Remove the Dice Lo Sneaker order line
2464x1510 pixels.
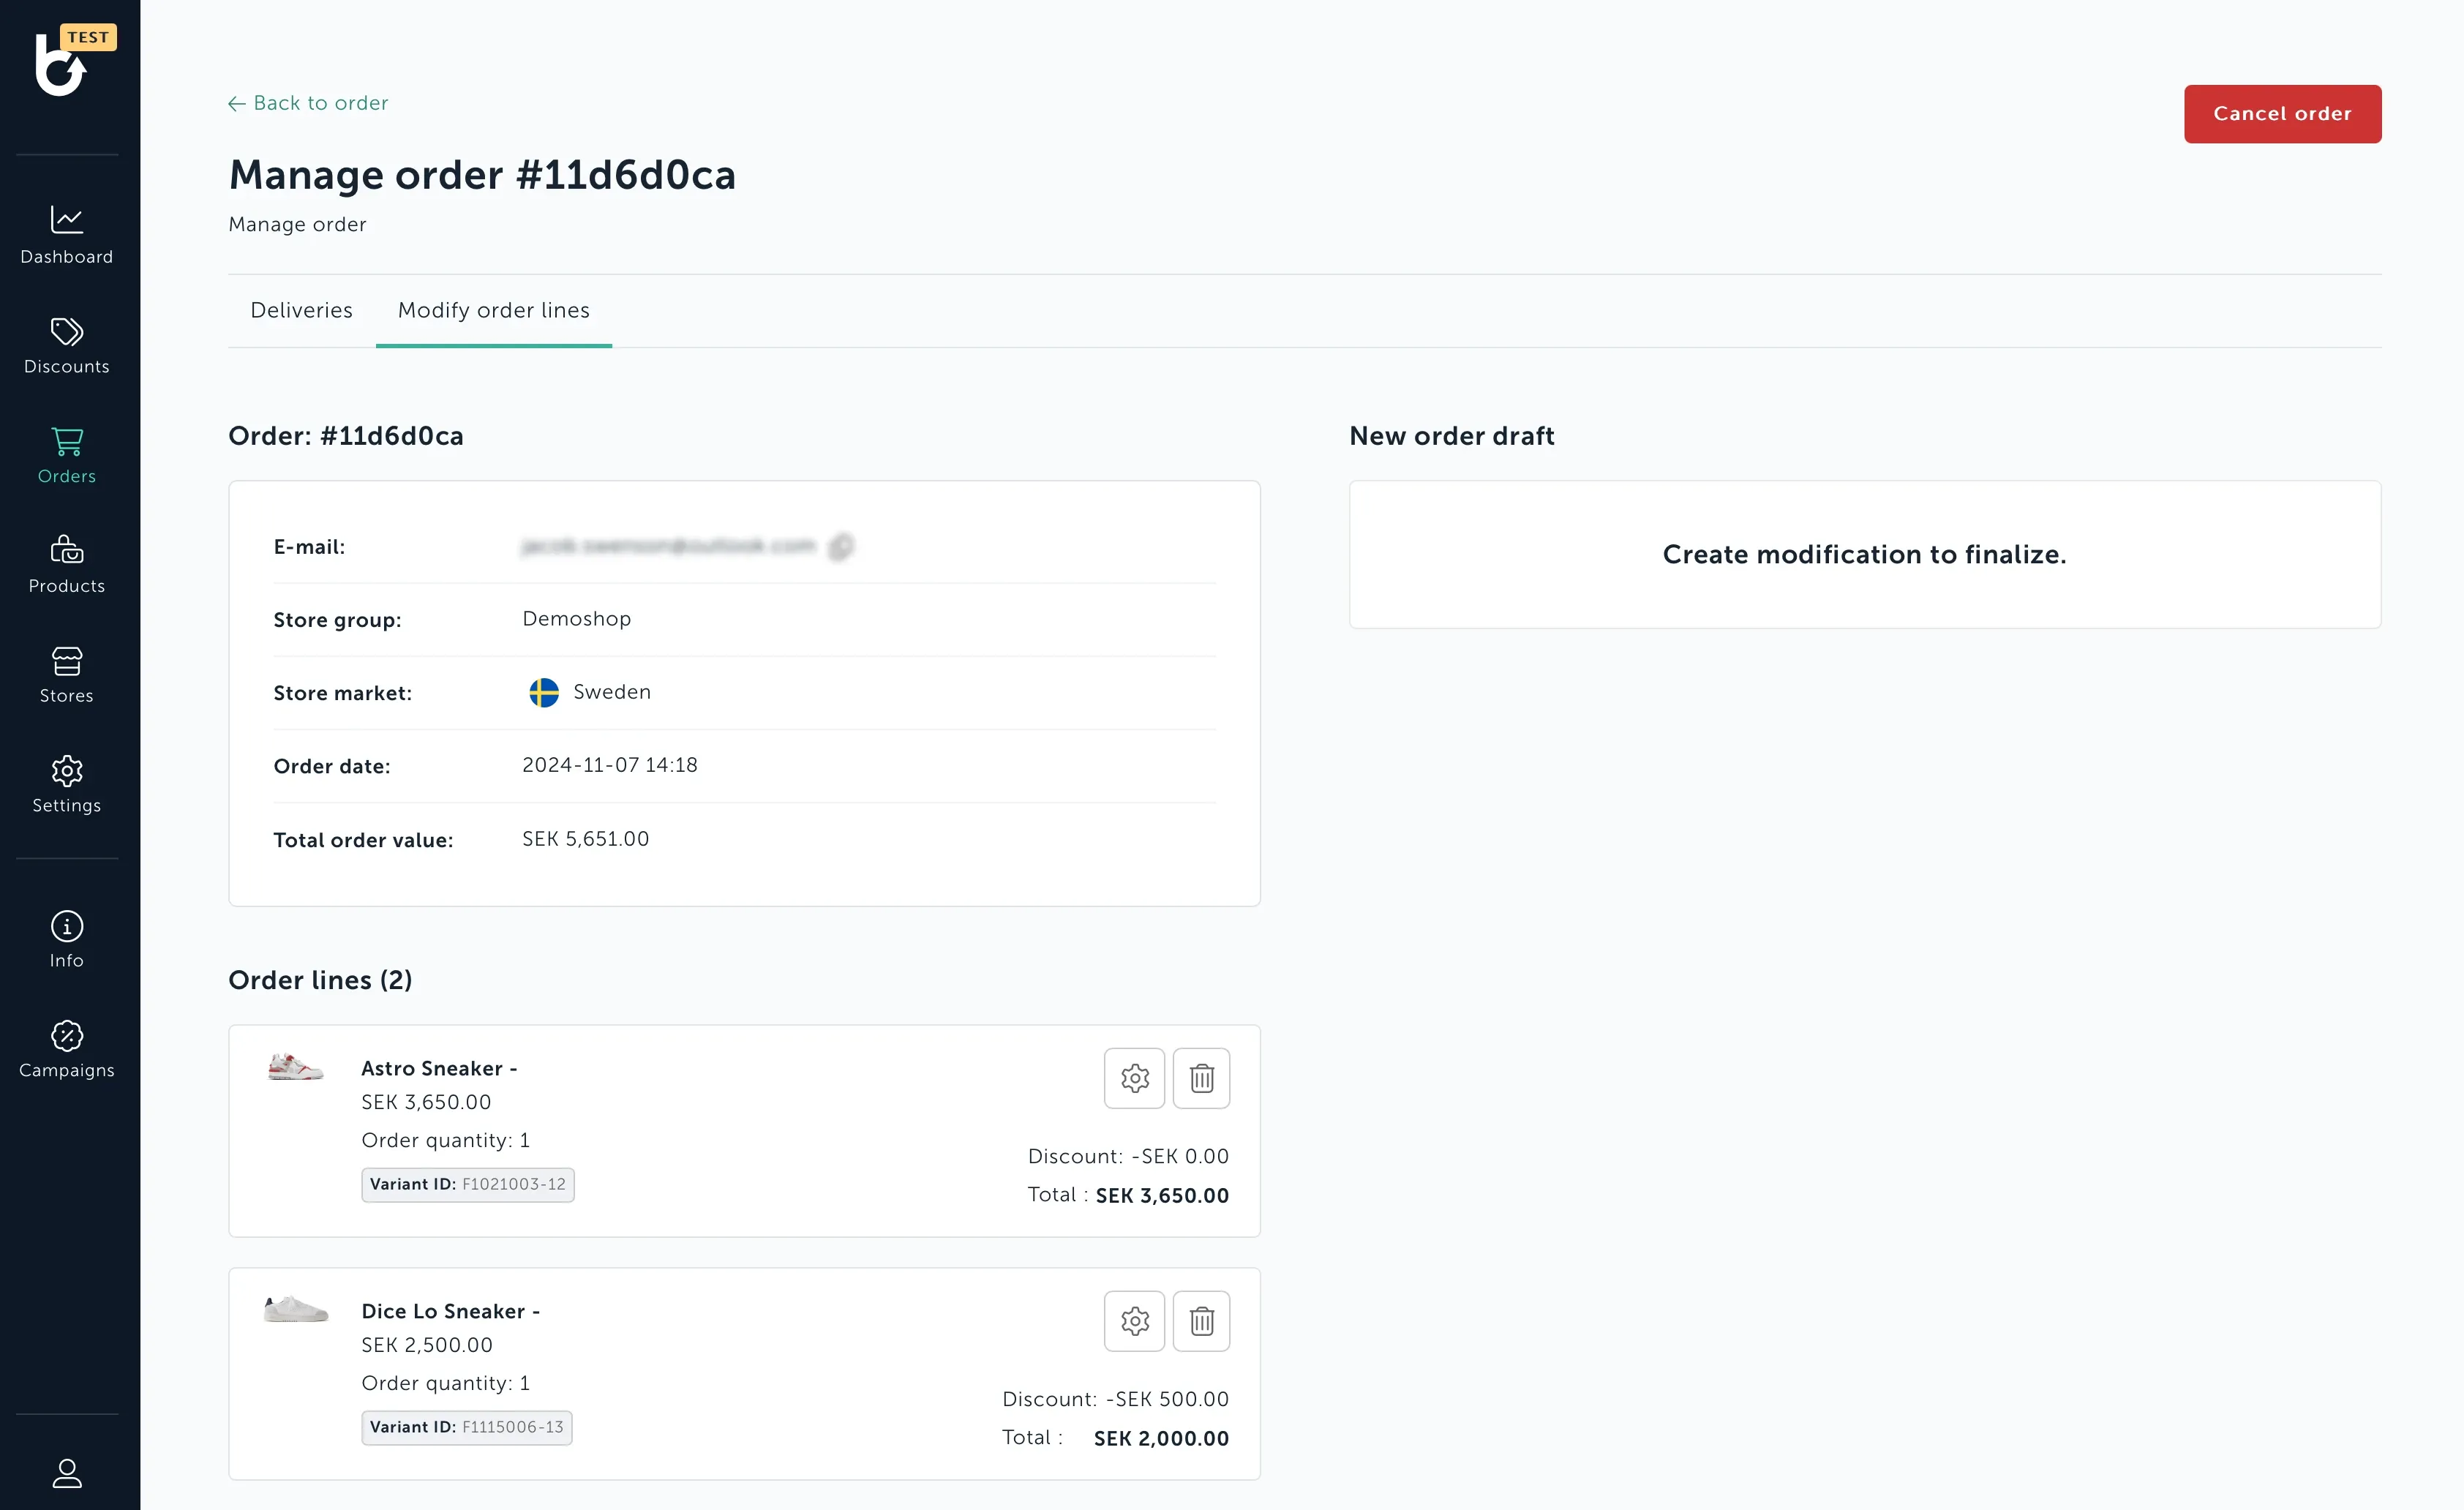coord(1201,1321)
